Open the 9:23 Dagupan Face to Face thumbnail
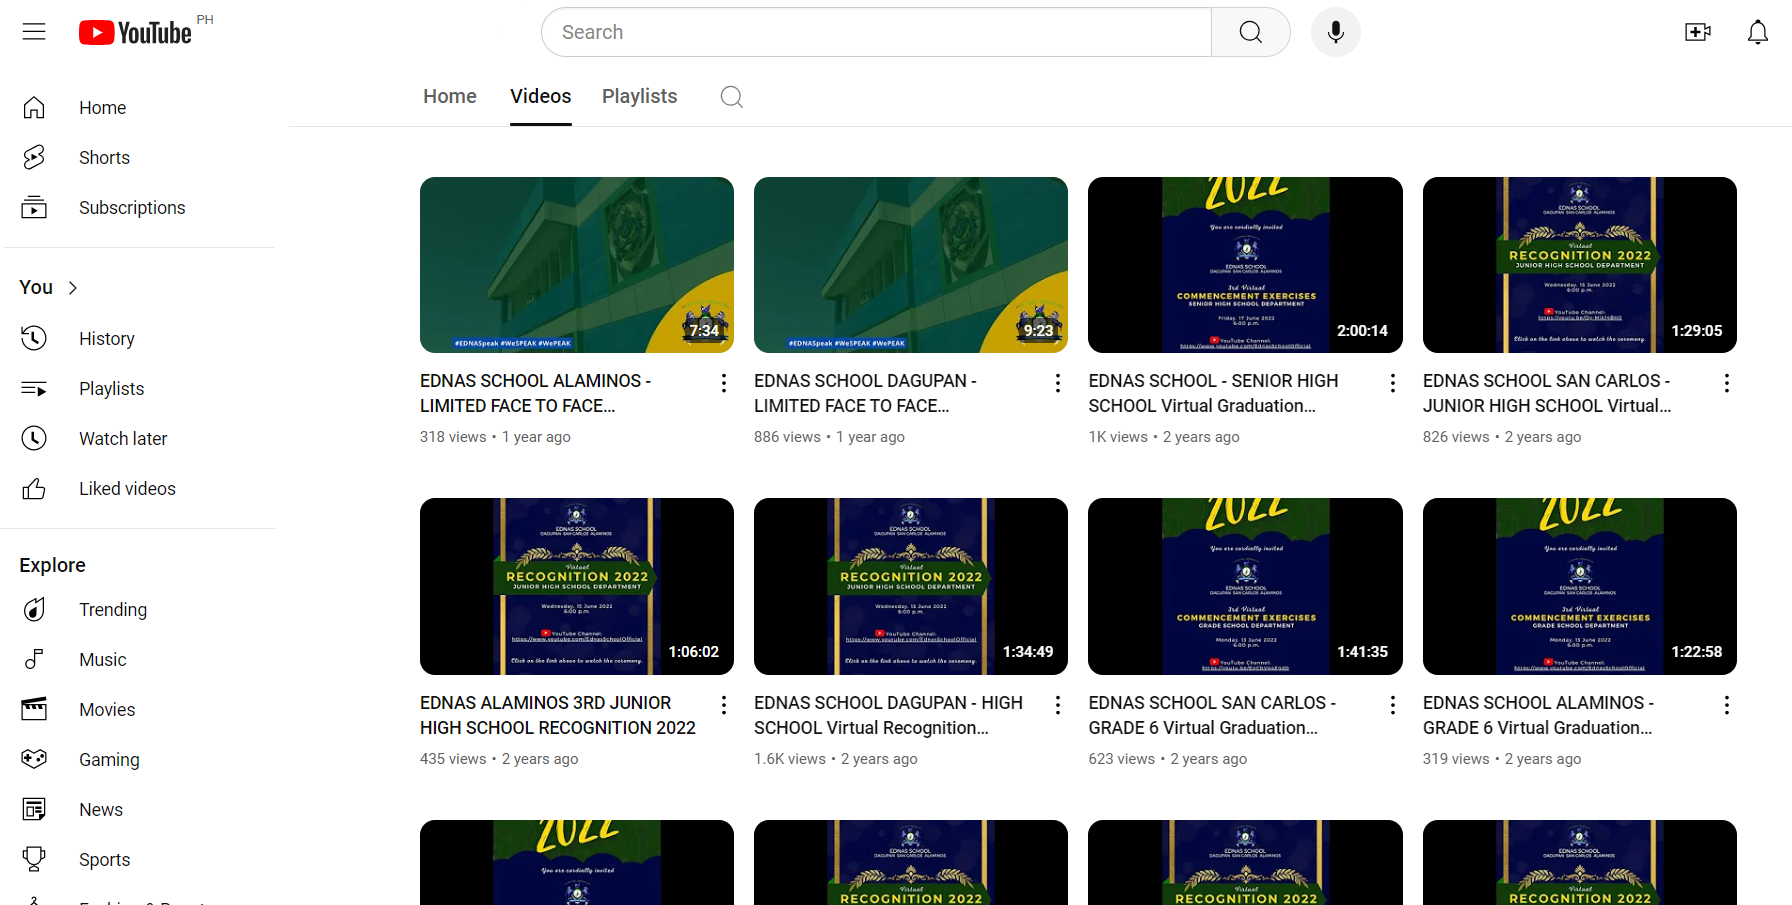Image resolution: width=1792 pixels, height=905 pixels. click(911, 265)
